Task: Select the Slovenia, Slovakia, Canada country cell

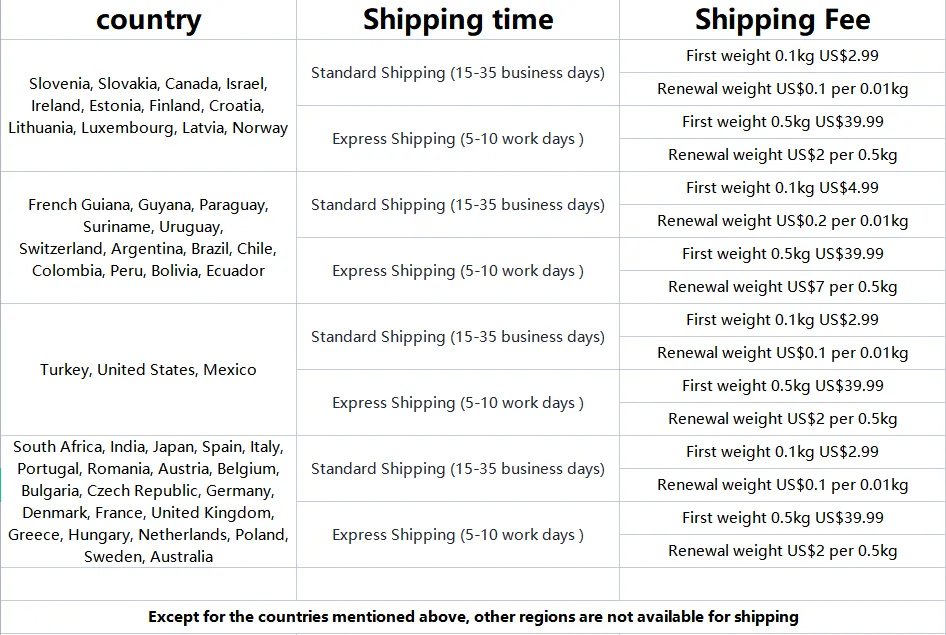Action: coord(148,106)
